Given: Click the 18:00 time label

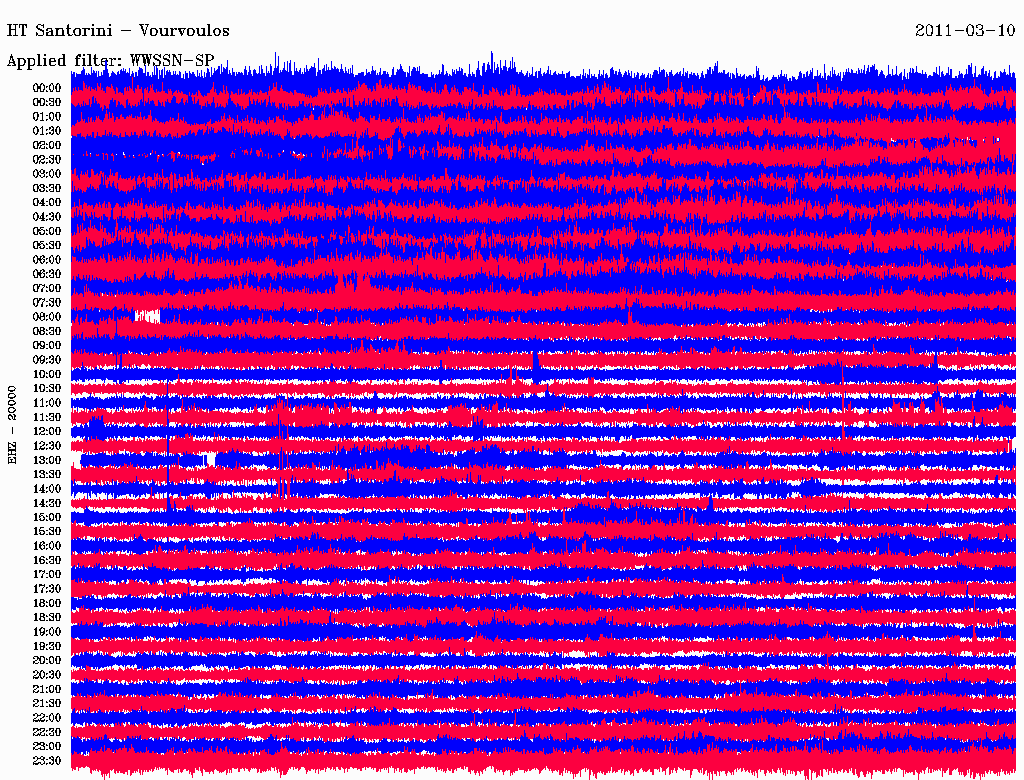Looking at the screenshot, I should [x=47, y=603].
